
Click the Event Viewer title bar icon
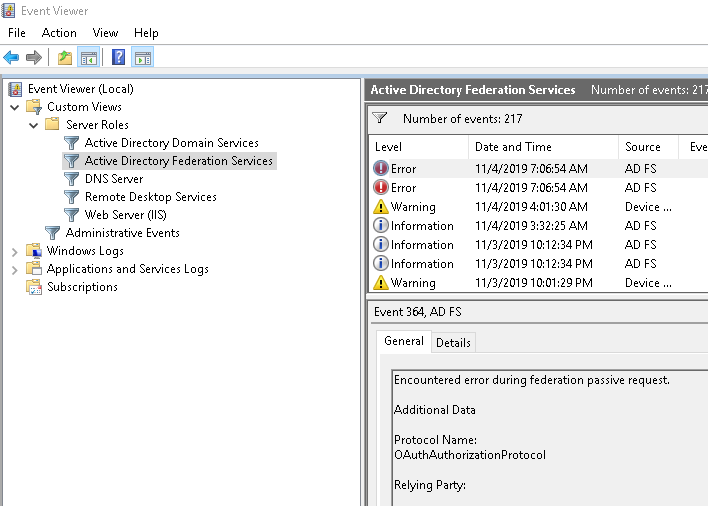[8, 10]
